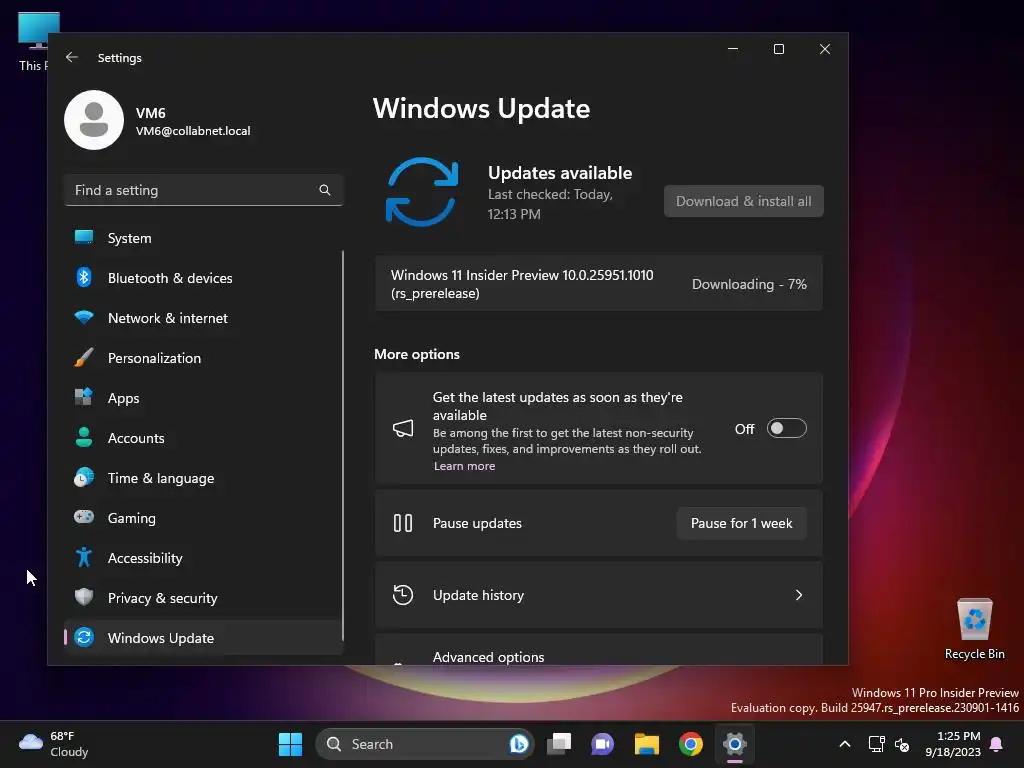The height and width of the screenshot is (768, 1024).
Task: Open Update history
Action: click(x=598, y=595)
